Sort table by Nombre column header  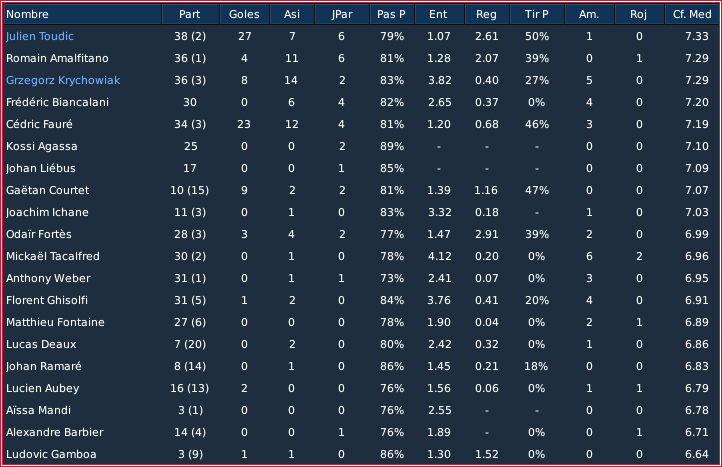click(83, 14)
